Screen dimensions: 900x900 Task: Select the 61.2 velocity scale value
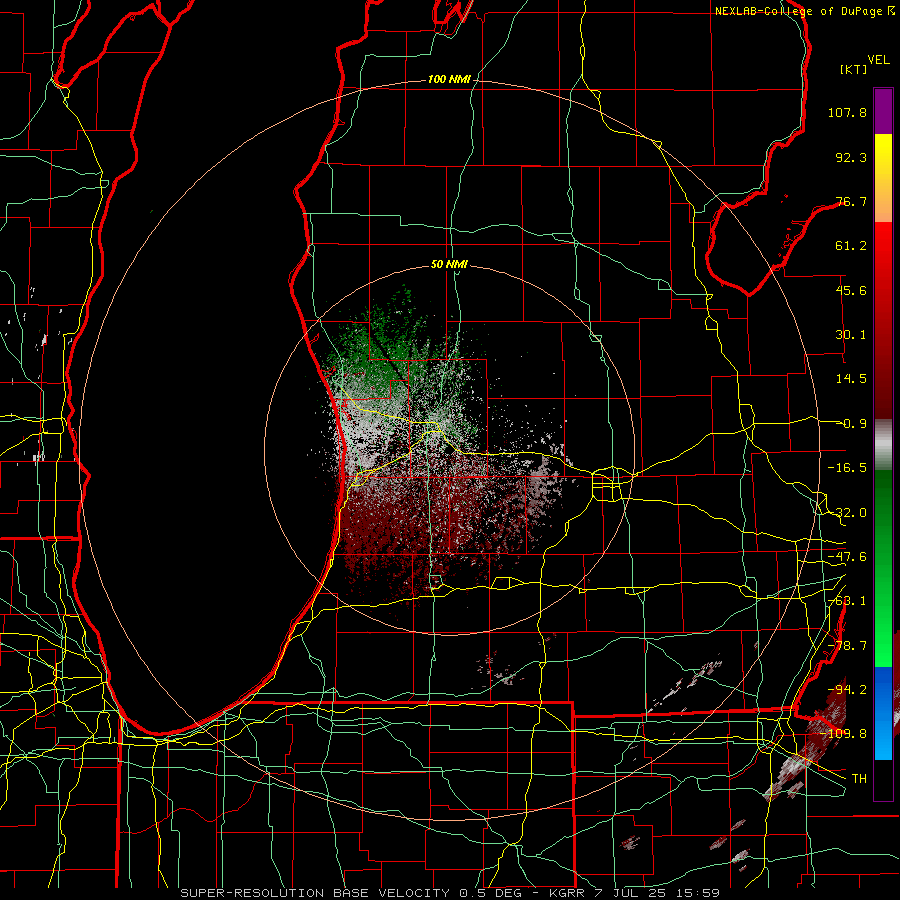[x=851, y=246]
